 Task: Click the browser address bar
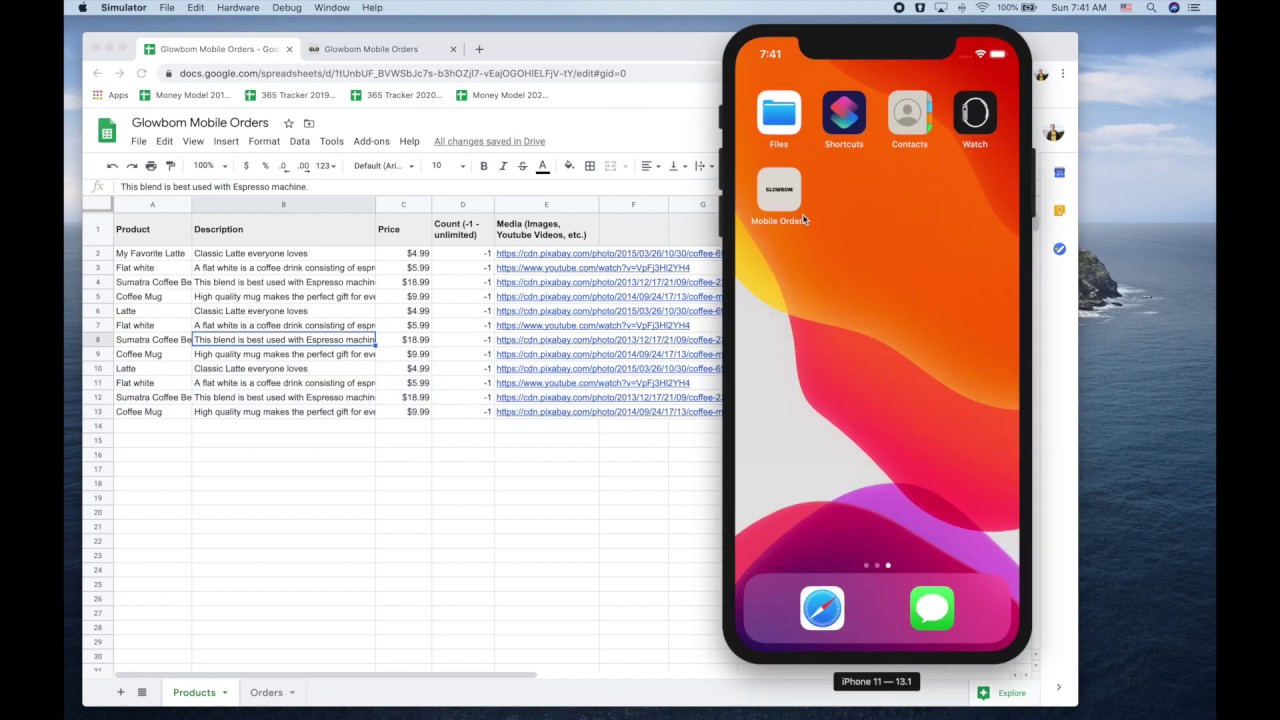click(440, 73)
